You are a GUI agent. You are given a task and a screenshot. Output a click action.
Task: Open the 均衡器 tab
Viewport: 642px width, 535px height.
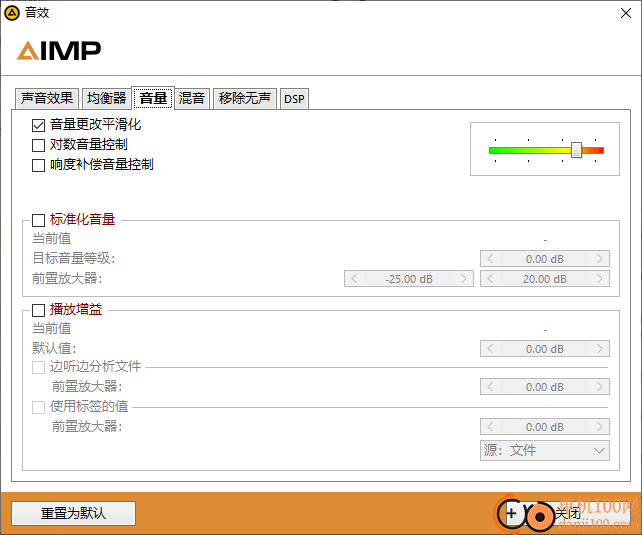click(106, 99)
